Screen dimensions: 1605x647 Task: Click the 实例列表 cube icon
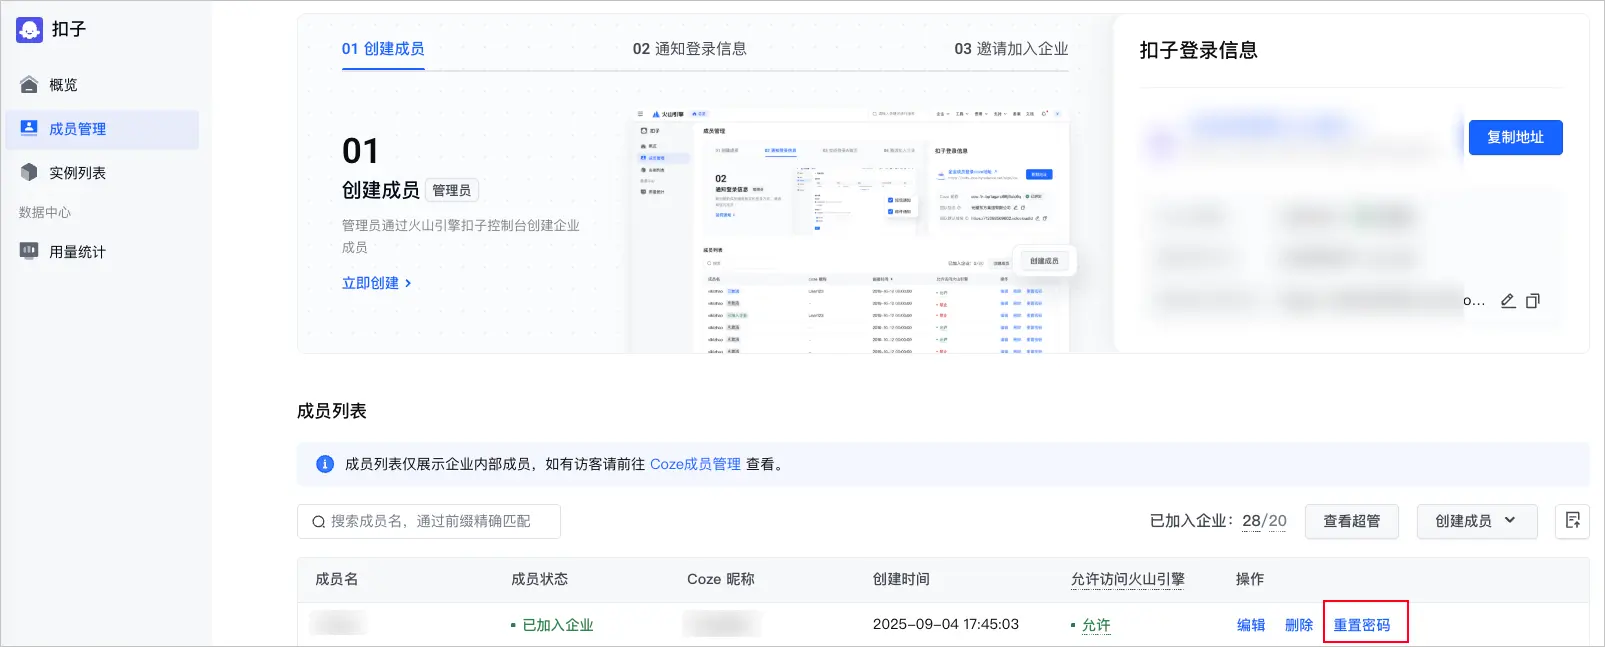click(x=29, y=172)
